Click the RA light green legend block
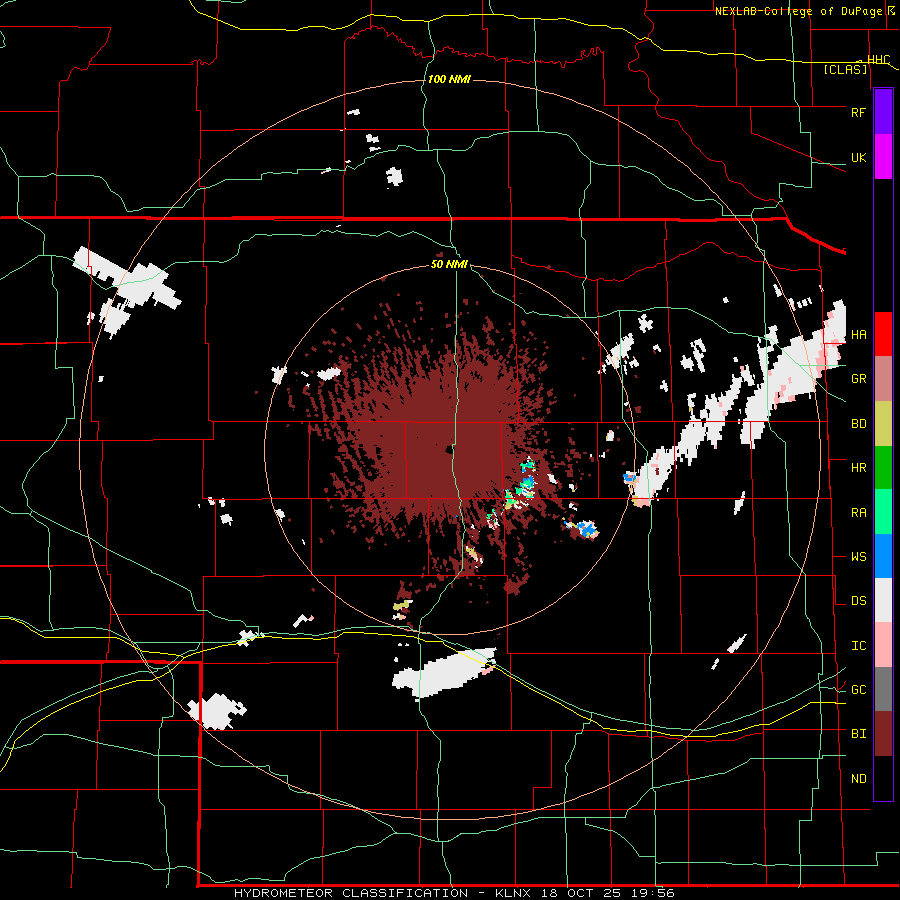 [883, 512]
